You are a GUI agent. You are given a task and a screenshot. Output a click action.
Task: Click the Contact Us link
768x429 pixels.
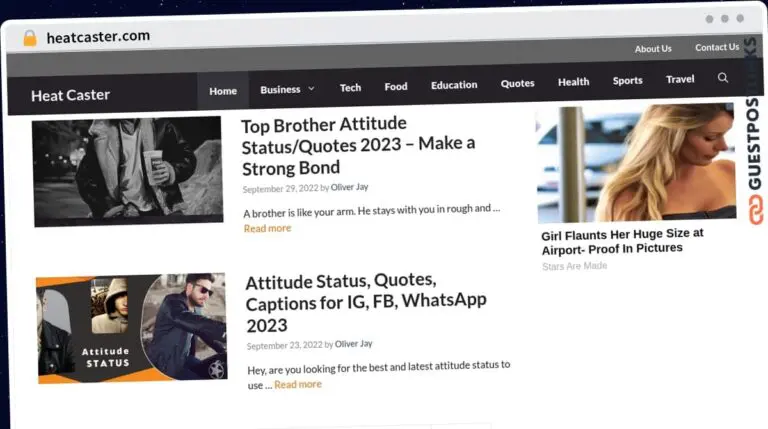[717, 47]
